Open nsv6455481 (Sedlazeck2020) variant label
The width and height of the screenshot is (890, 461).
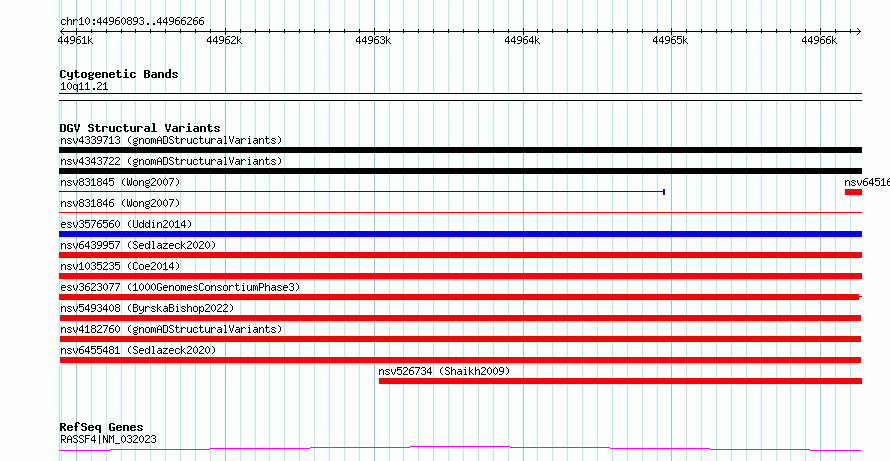click(x=138, y=350)
